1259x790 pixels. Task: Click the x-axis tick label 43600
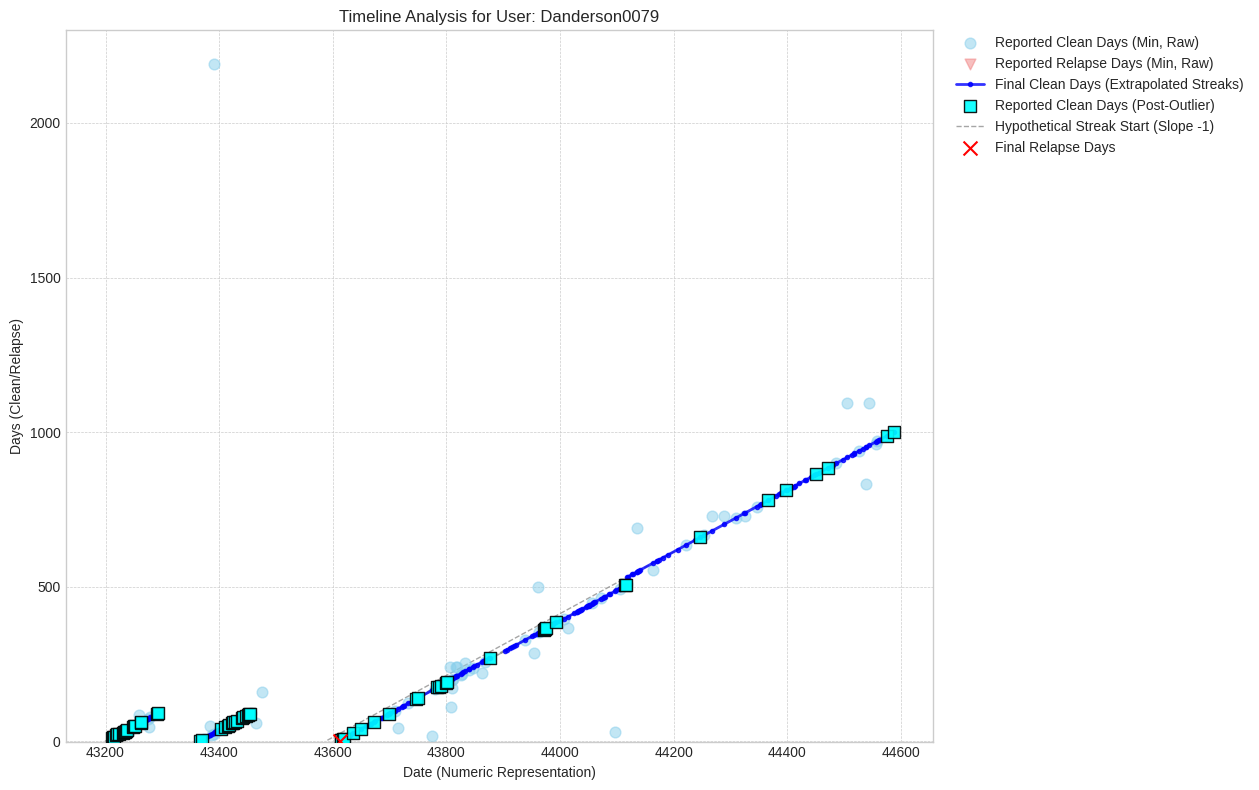333,752
